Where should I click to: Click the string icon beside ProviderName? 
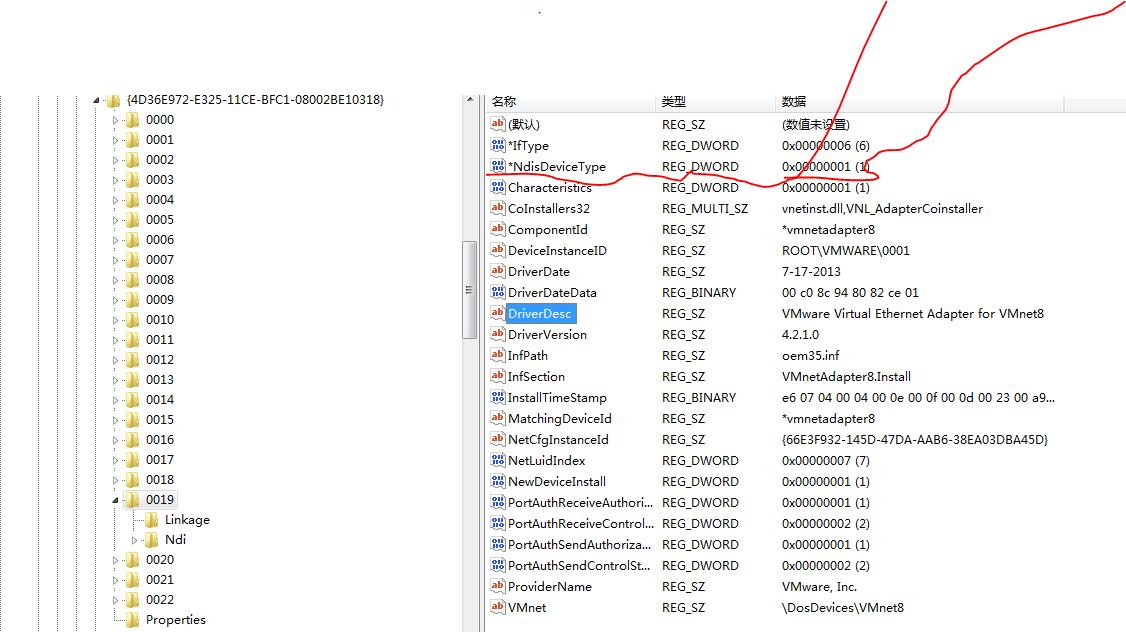[x=498, y=586]
